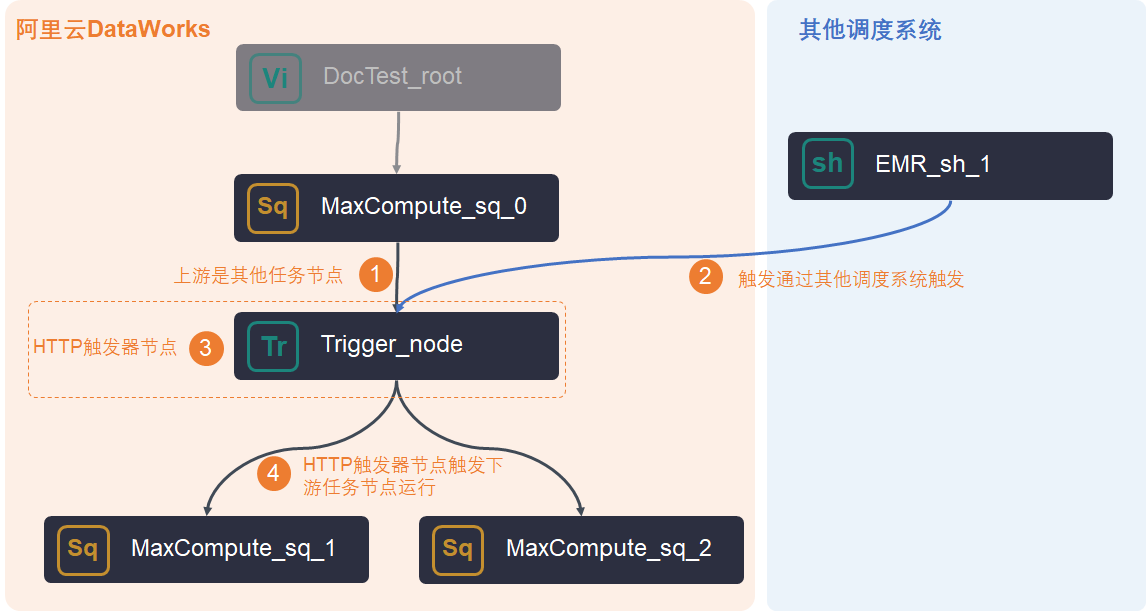This screenshot has height=611, width=1146.
Task: Select the Trigger_node label
Action: tap(392, 344)
